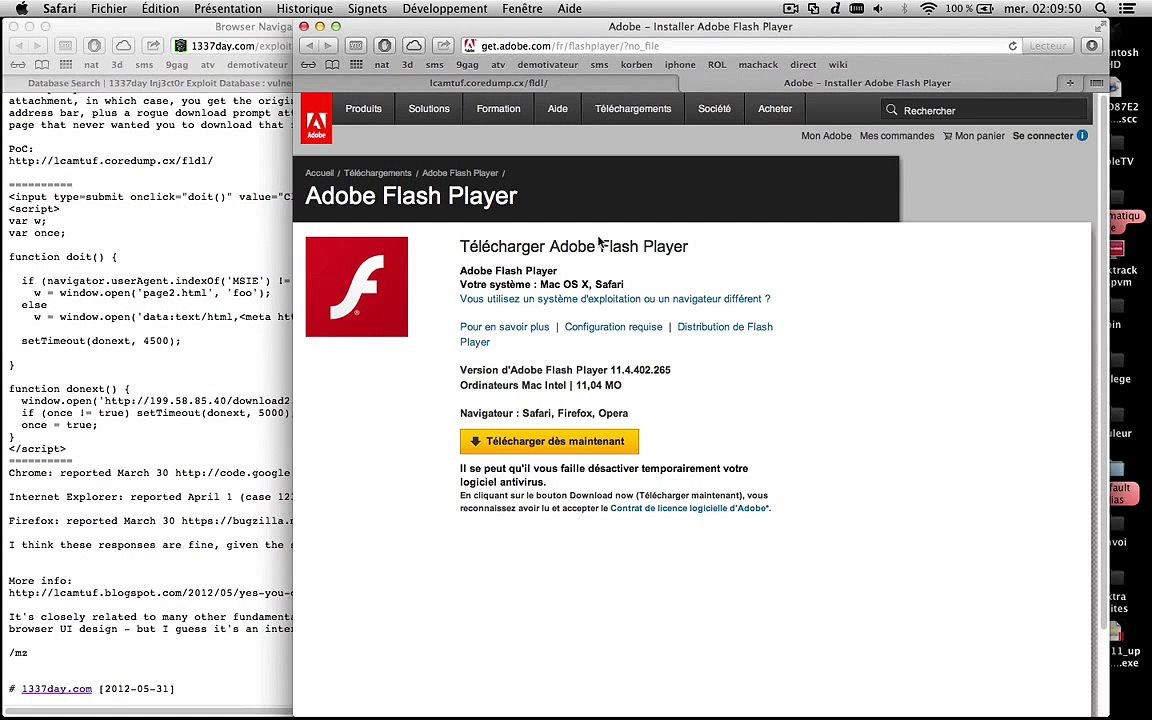Click the Télécharger dès maintenant button
This screenshot has width=1152, height=720.
pos(550,442)
